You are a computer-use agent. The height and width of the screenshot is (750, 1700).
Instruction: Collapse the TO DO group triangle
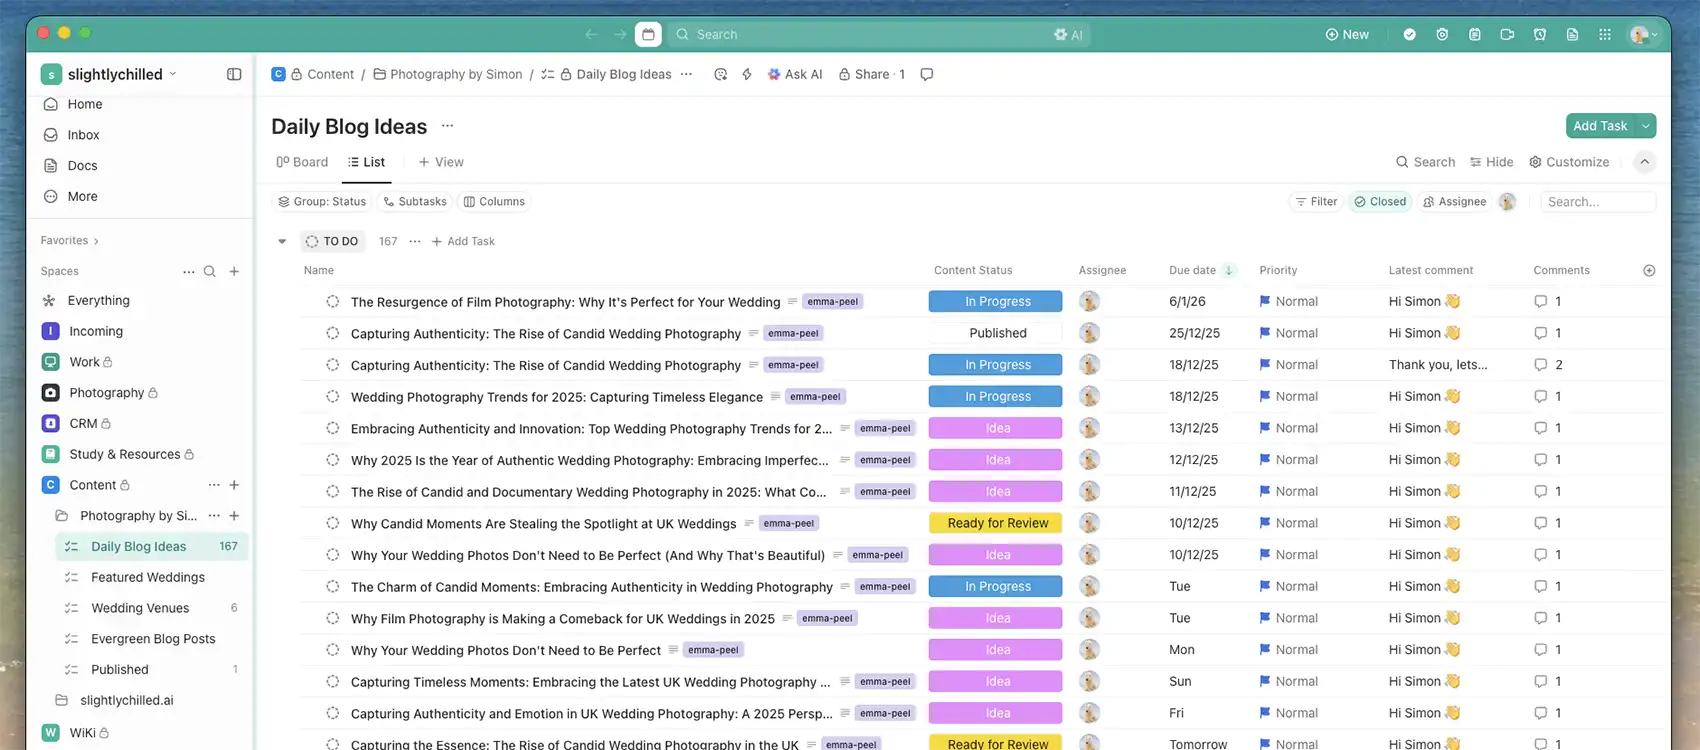pos(282,241)
